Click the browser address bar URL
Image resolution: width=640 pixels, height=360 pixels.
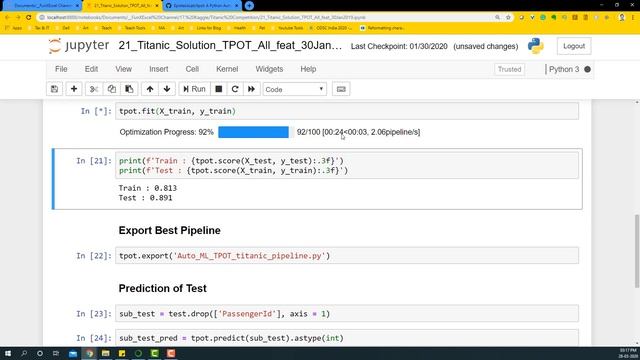(206, 18)
